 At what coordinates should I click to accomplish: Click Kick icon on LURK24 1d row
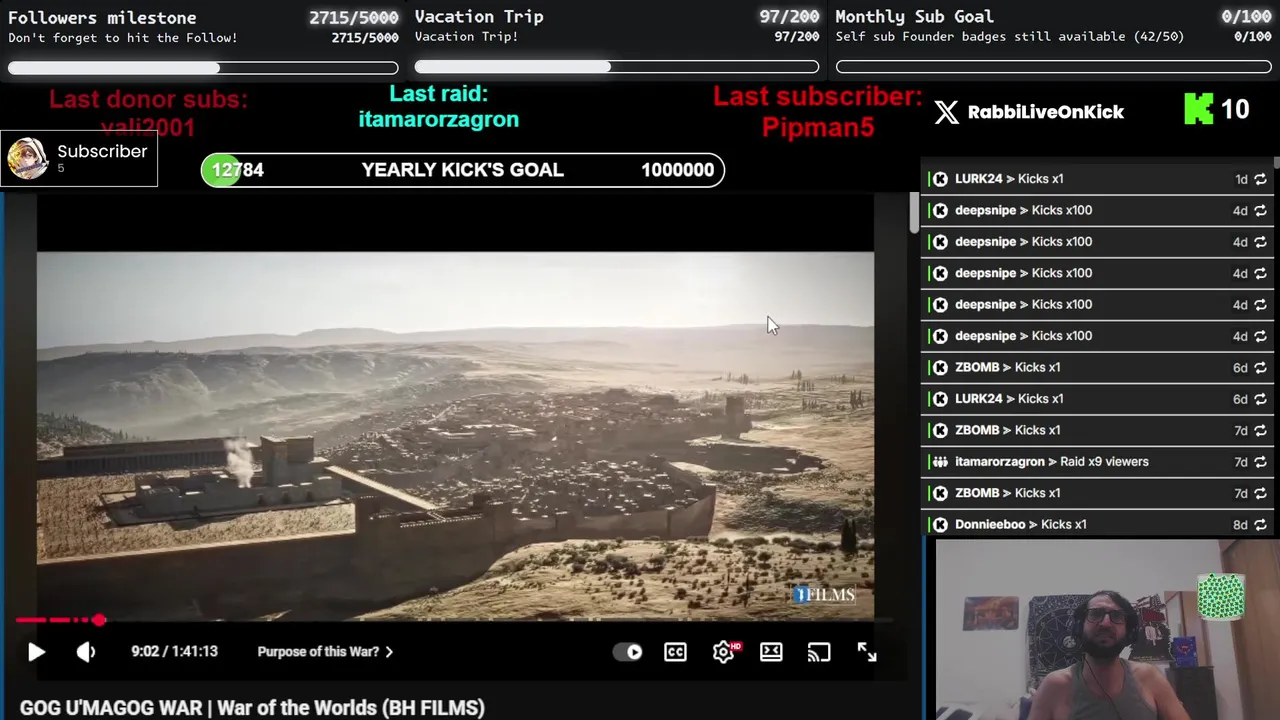pos(940,179)
